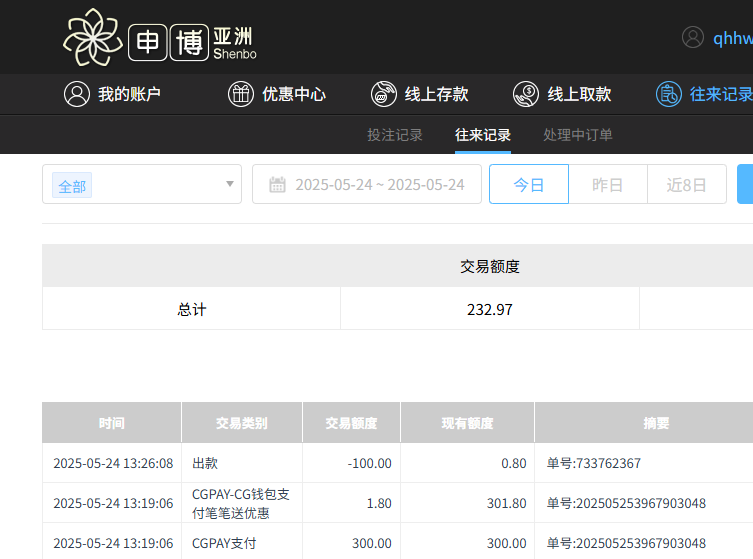This screenshot has height=559, width=753.
Task: Switch to the 处理中订单 tab
Action: pos(577,135)
